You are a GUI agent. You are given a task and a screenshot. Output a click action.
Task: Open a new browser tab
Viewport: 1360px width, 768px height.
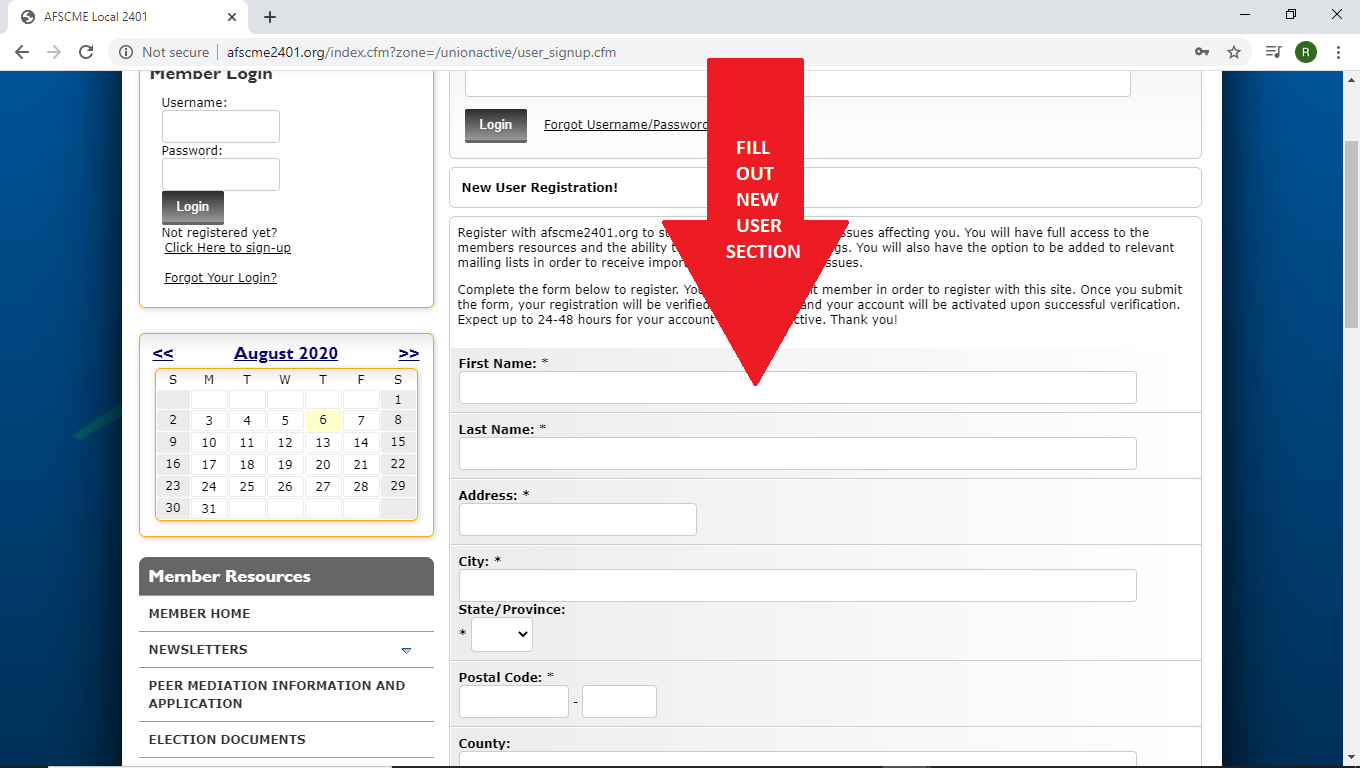(x=270, y=17)
